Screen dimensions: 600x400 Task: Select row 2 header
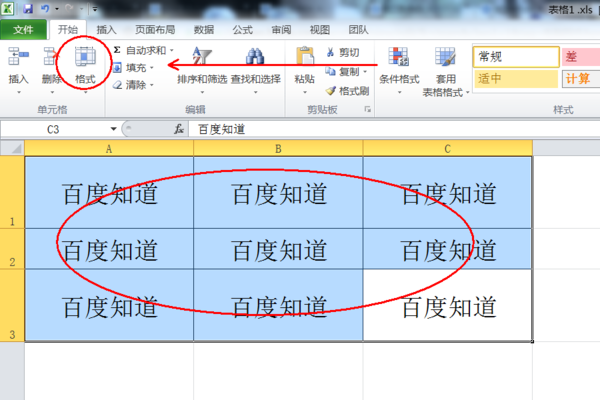12,249
